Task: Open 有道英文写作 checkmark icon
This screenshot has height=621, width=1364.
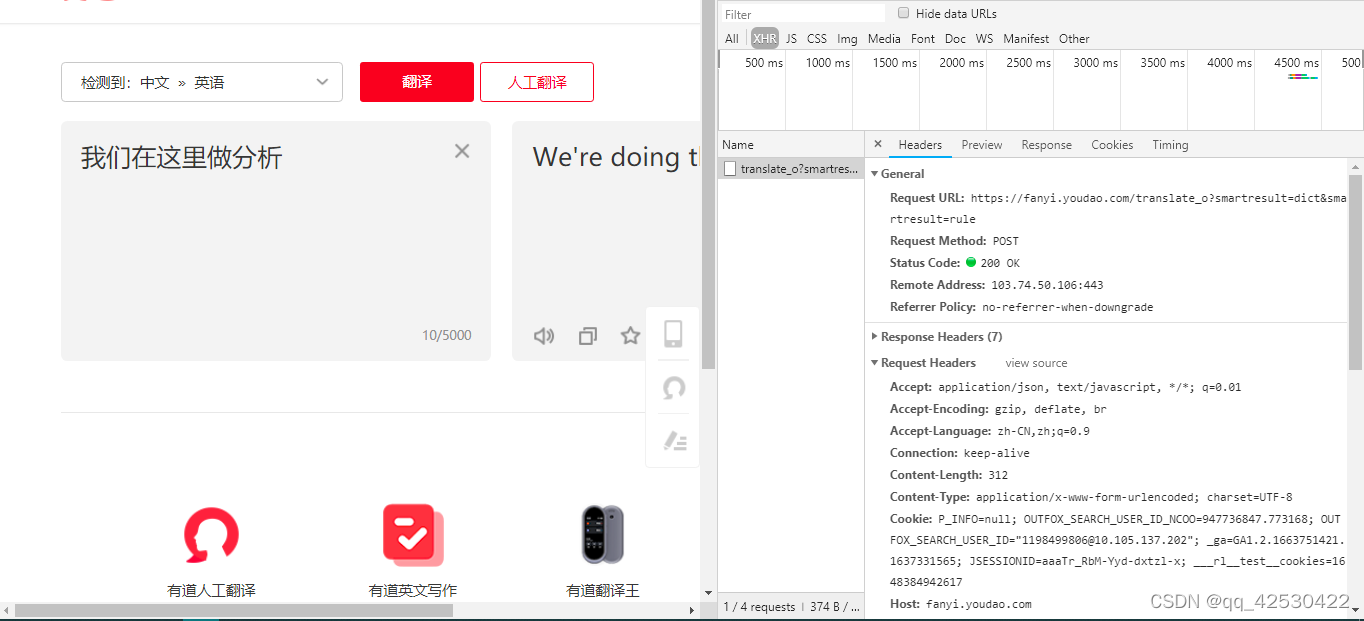Action: pyautogui.click(x=413, y=534)
